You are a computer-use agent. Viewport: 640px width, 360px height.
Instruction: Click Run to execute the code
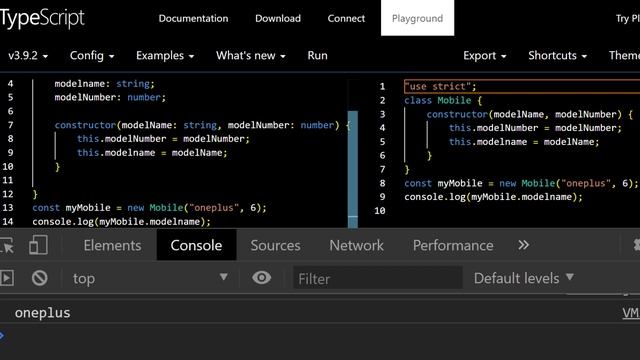(x=317, y=56)
